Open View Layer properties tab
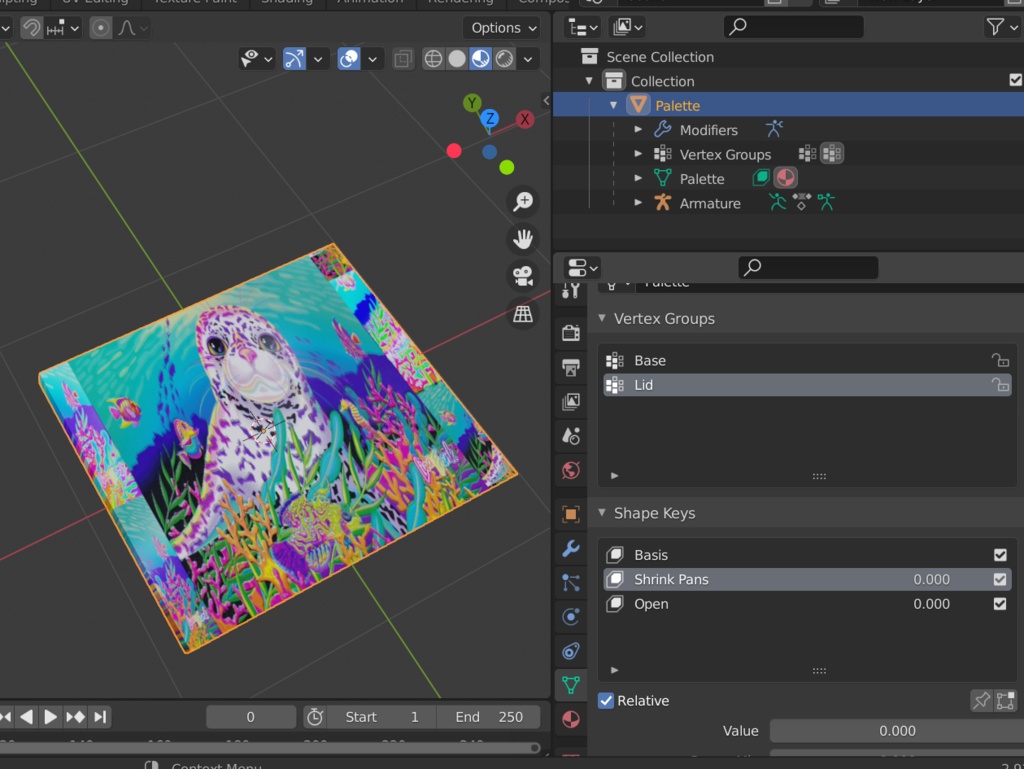1024x769 pixels. (x=571, y=401)
